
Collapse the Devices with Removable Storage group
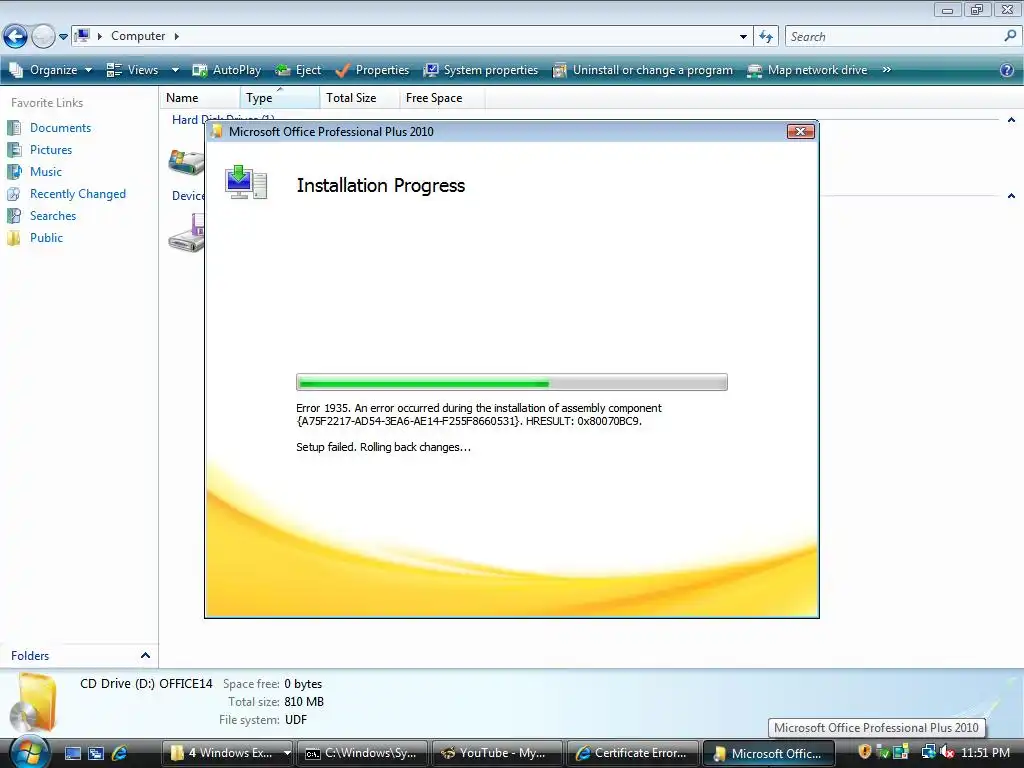[x=1011, y=196]
